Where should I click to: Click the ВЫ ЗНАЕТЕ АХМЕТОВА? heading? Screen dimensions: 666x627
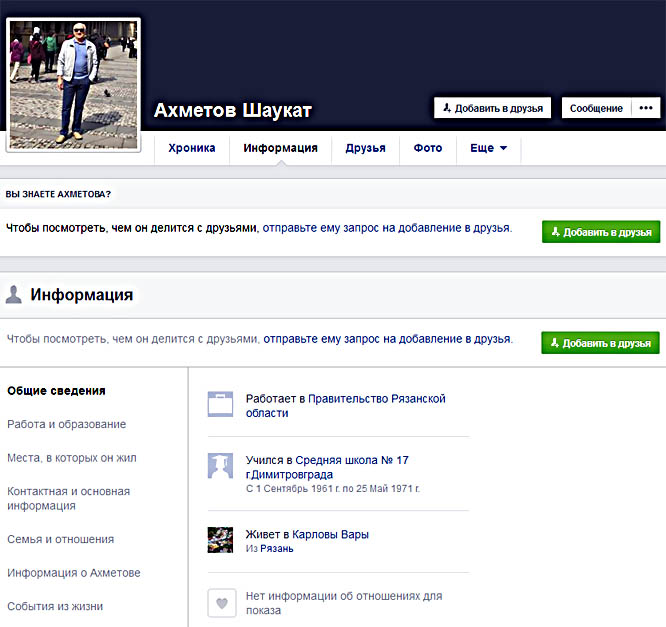point(58,194)
